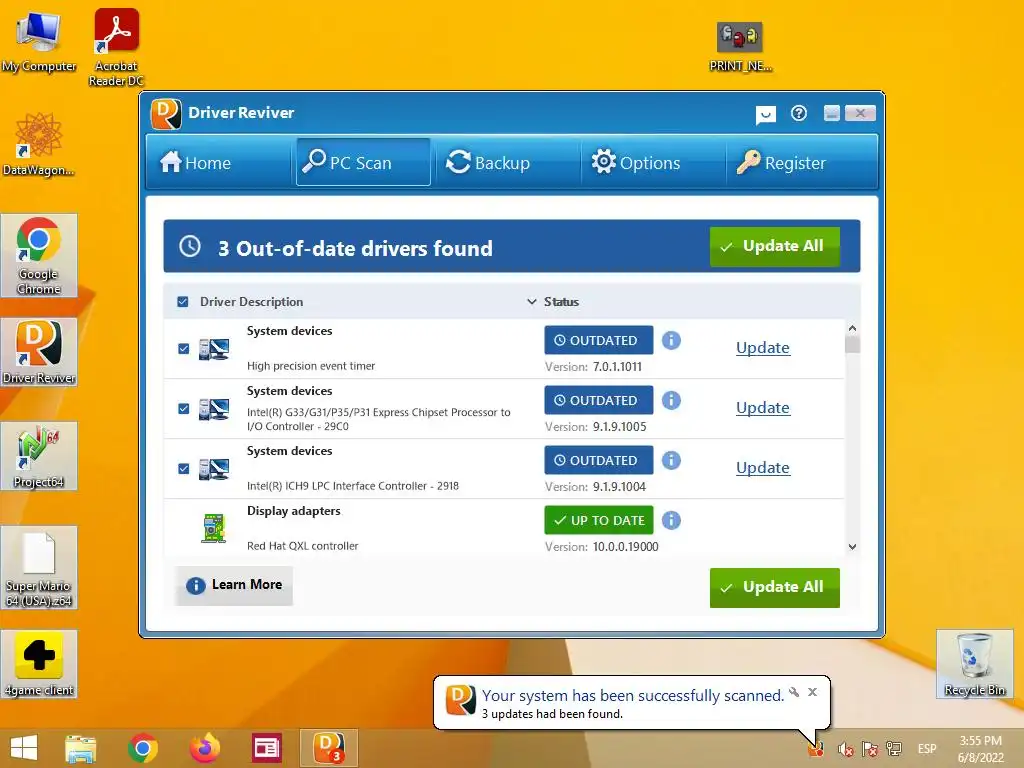Click the bottom Update All button
This screenshot has height=768, width=1024.
775,587
